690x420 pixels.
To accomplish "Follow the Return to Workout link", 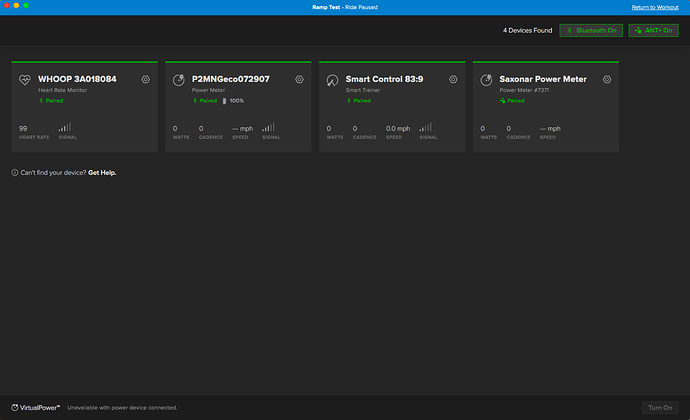I will [x=655, y=7].
